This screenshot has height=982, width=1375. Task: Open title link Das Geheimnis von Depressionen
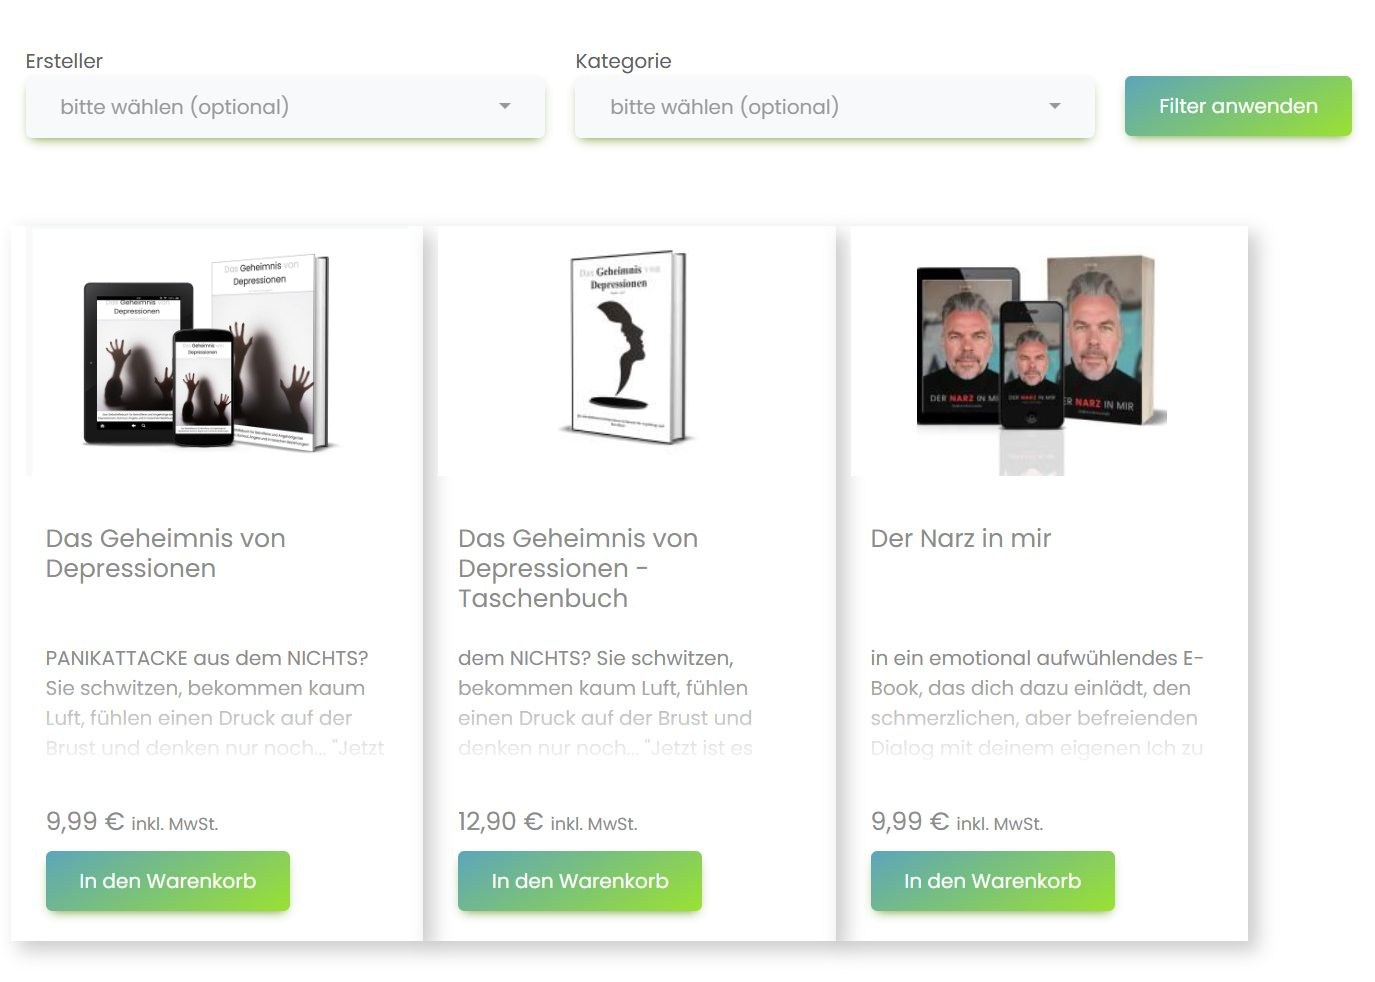click(166, 553)
